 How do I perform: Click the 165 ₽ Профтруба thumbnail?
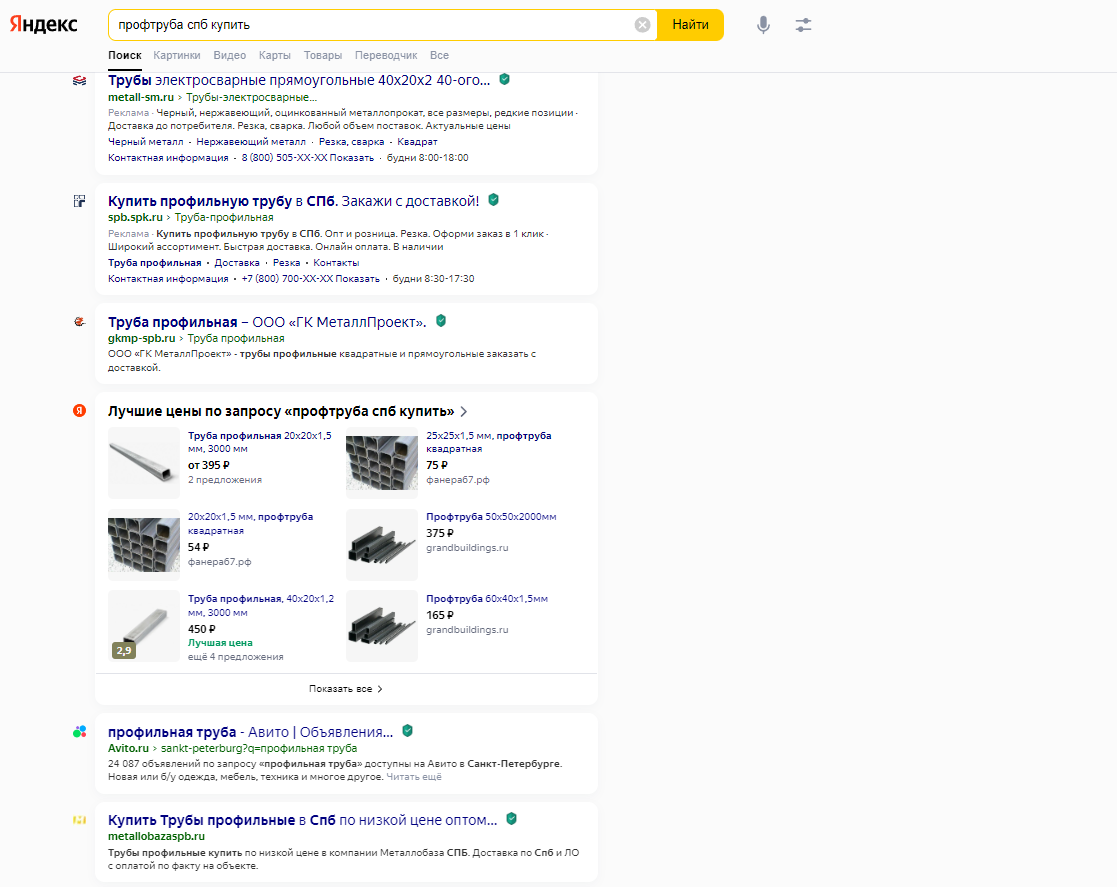[382, 626]
